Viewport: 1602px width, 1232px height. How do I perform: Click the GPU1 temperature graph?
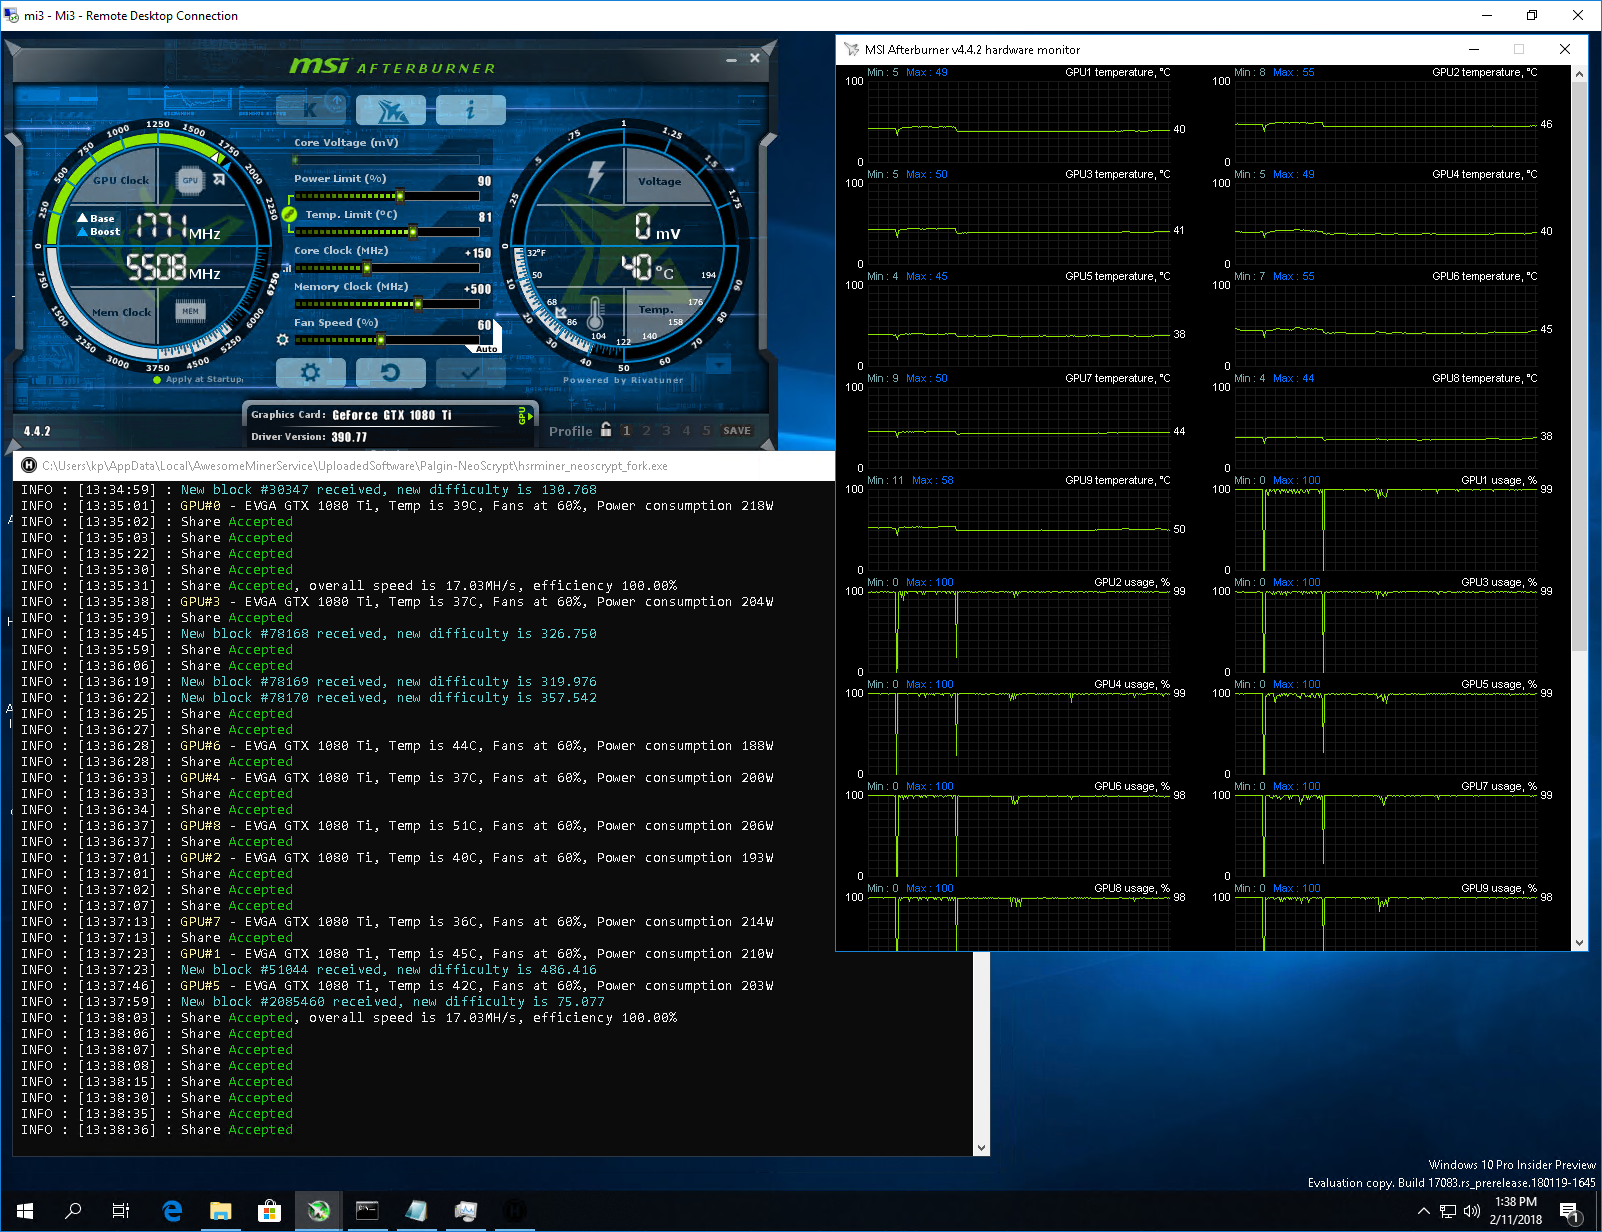click(1019, 122)
